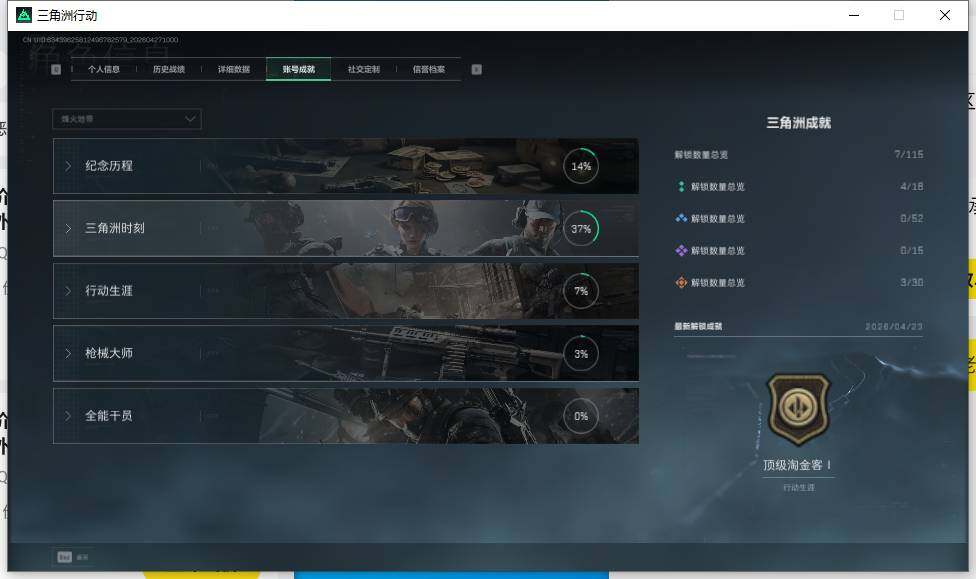Click the 3% progress ring on 枪械大师
The image size is (976, 579).
(581, 354)
